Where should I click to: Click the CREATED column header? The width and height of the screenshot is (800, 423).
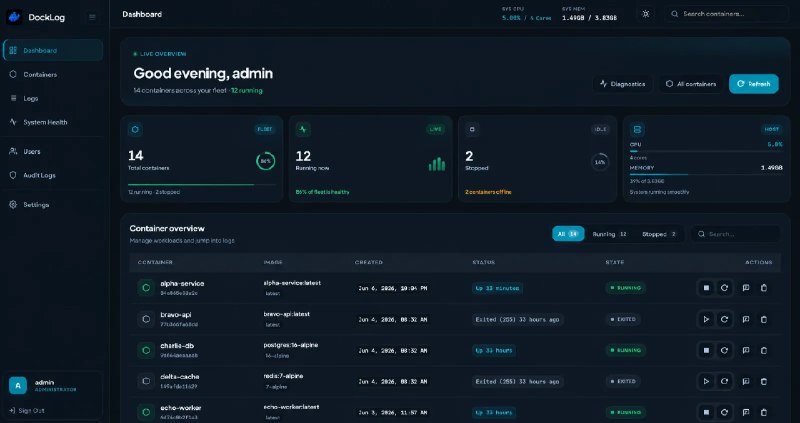tap(369, 262)
